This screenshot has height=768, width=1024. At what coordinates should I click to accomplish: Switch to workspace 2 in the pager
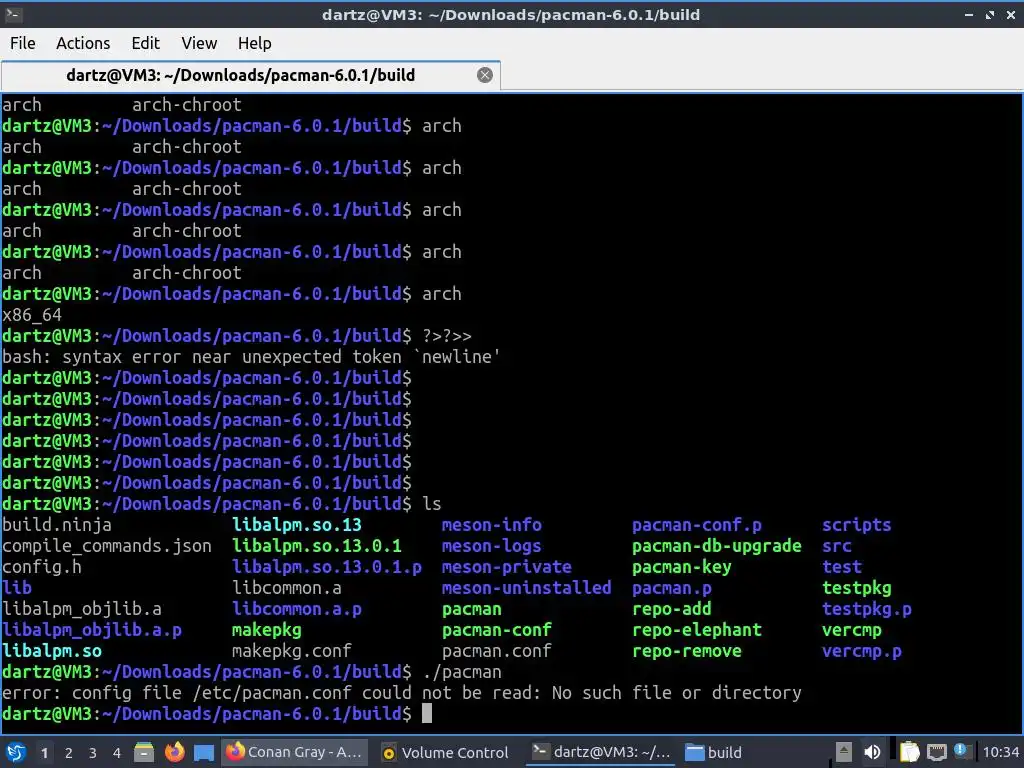(69, 753)
